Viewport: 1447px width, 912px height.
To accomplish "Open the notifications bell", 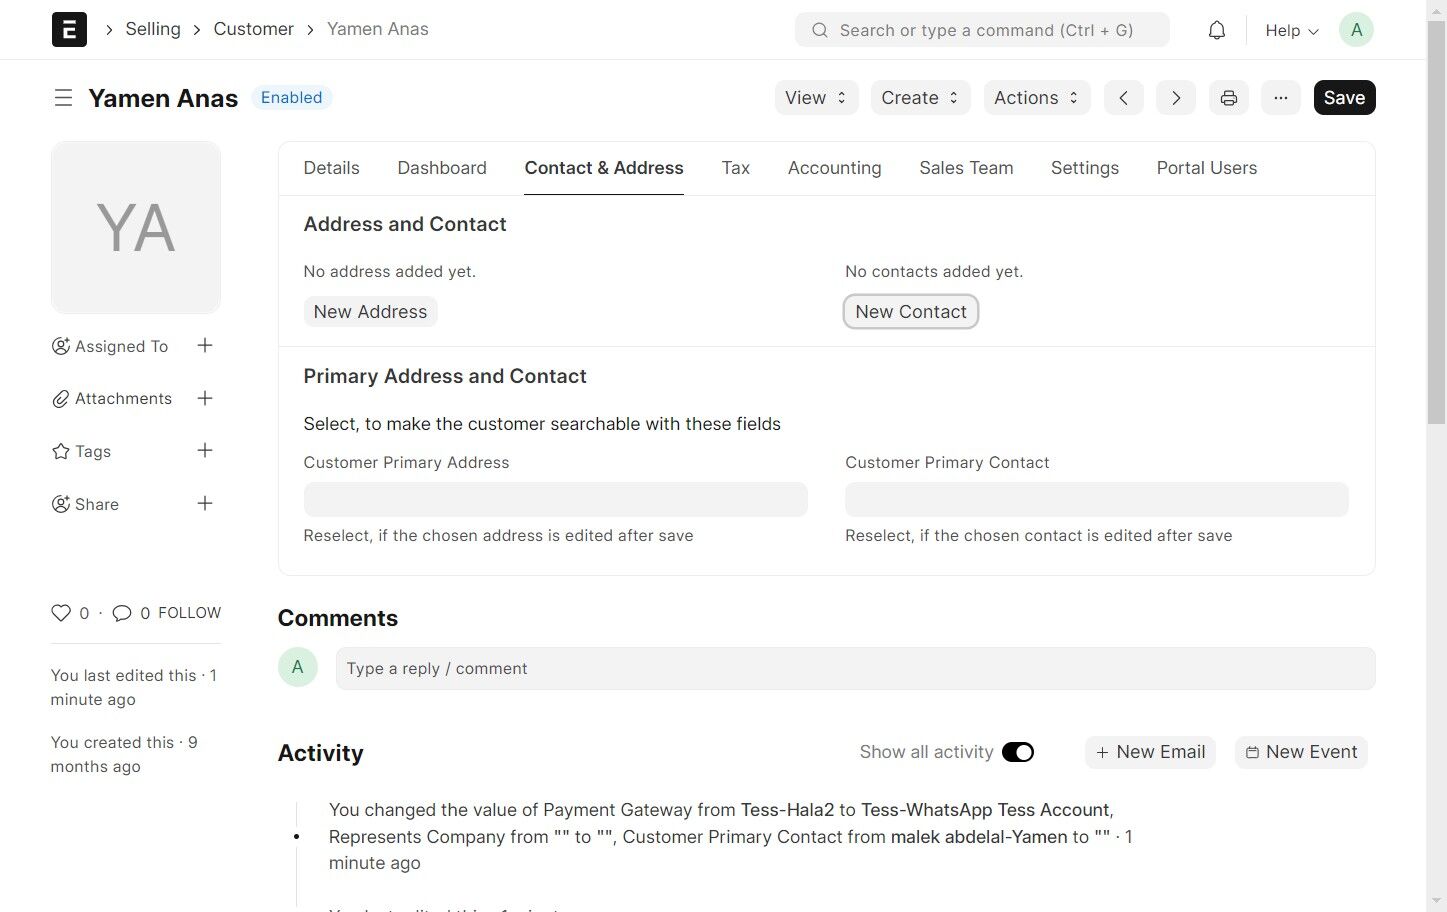I will click(1216, 30).
